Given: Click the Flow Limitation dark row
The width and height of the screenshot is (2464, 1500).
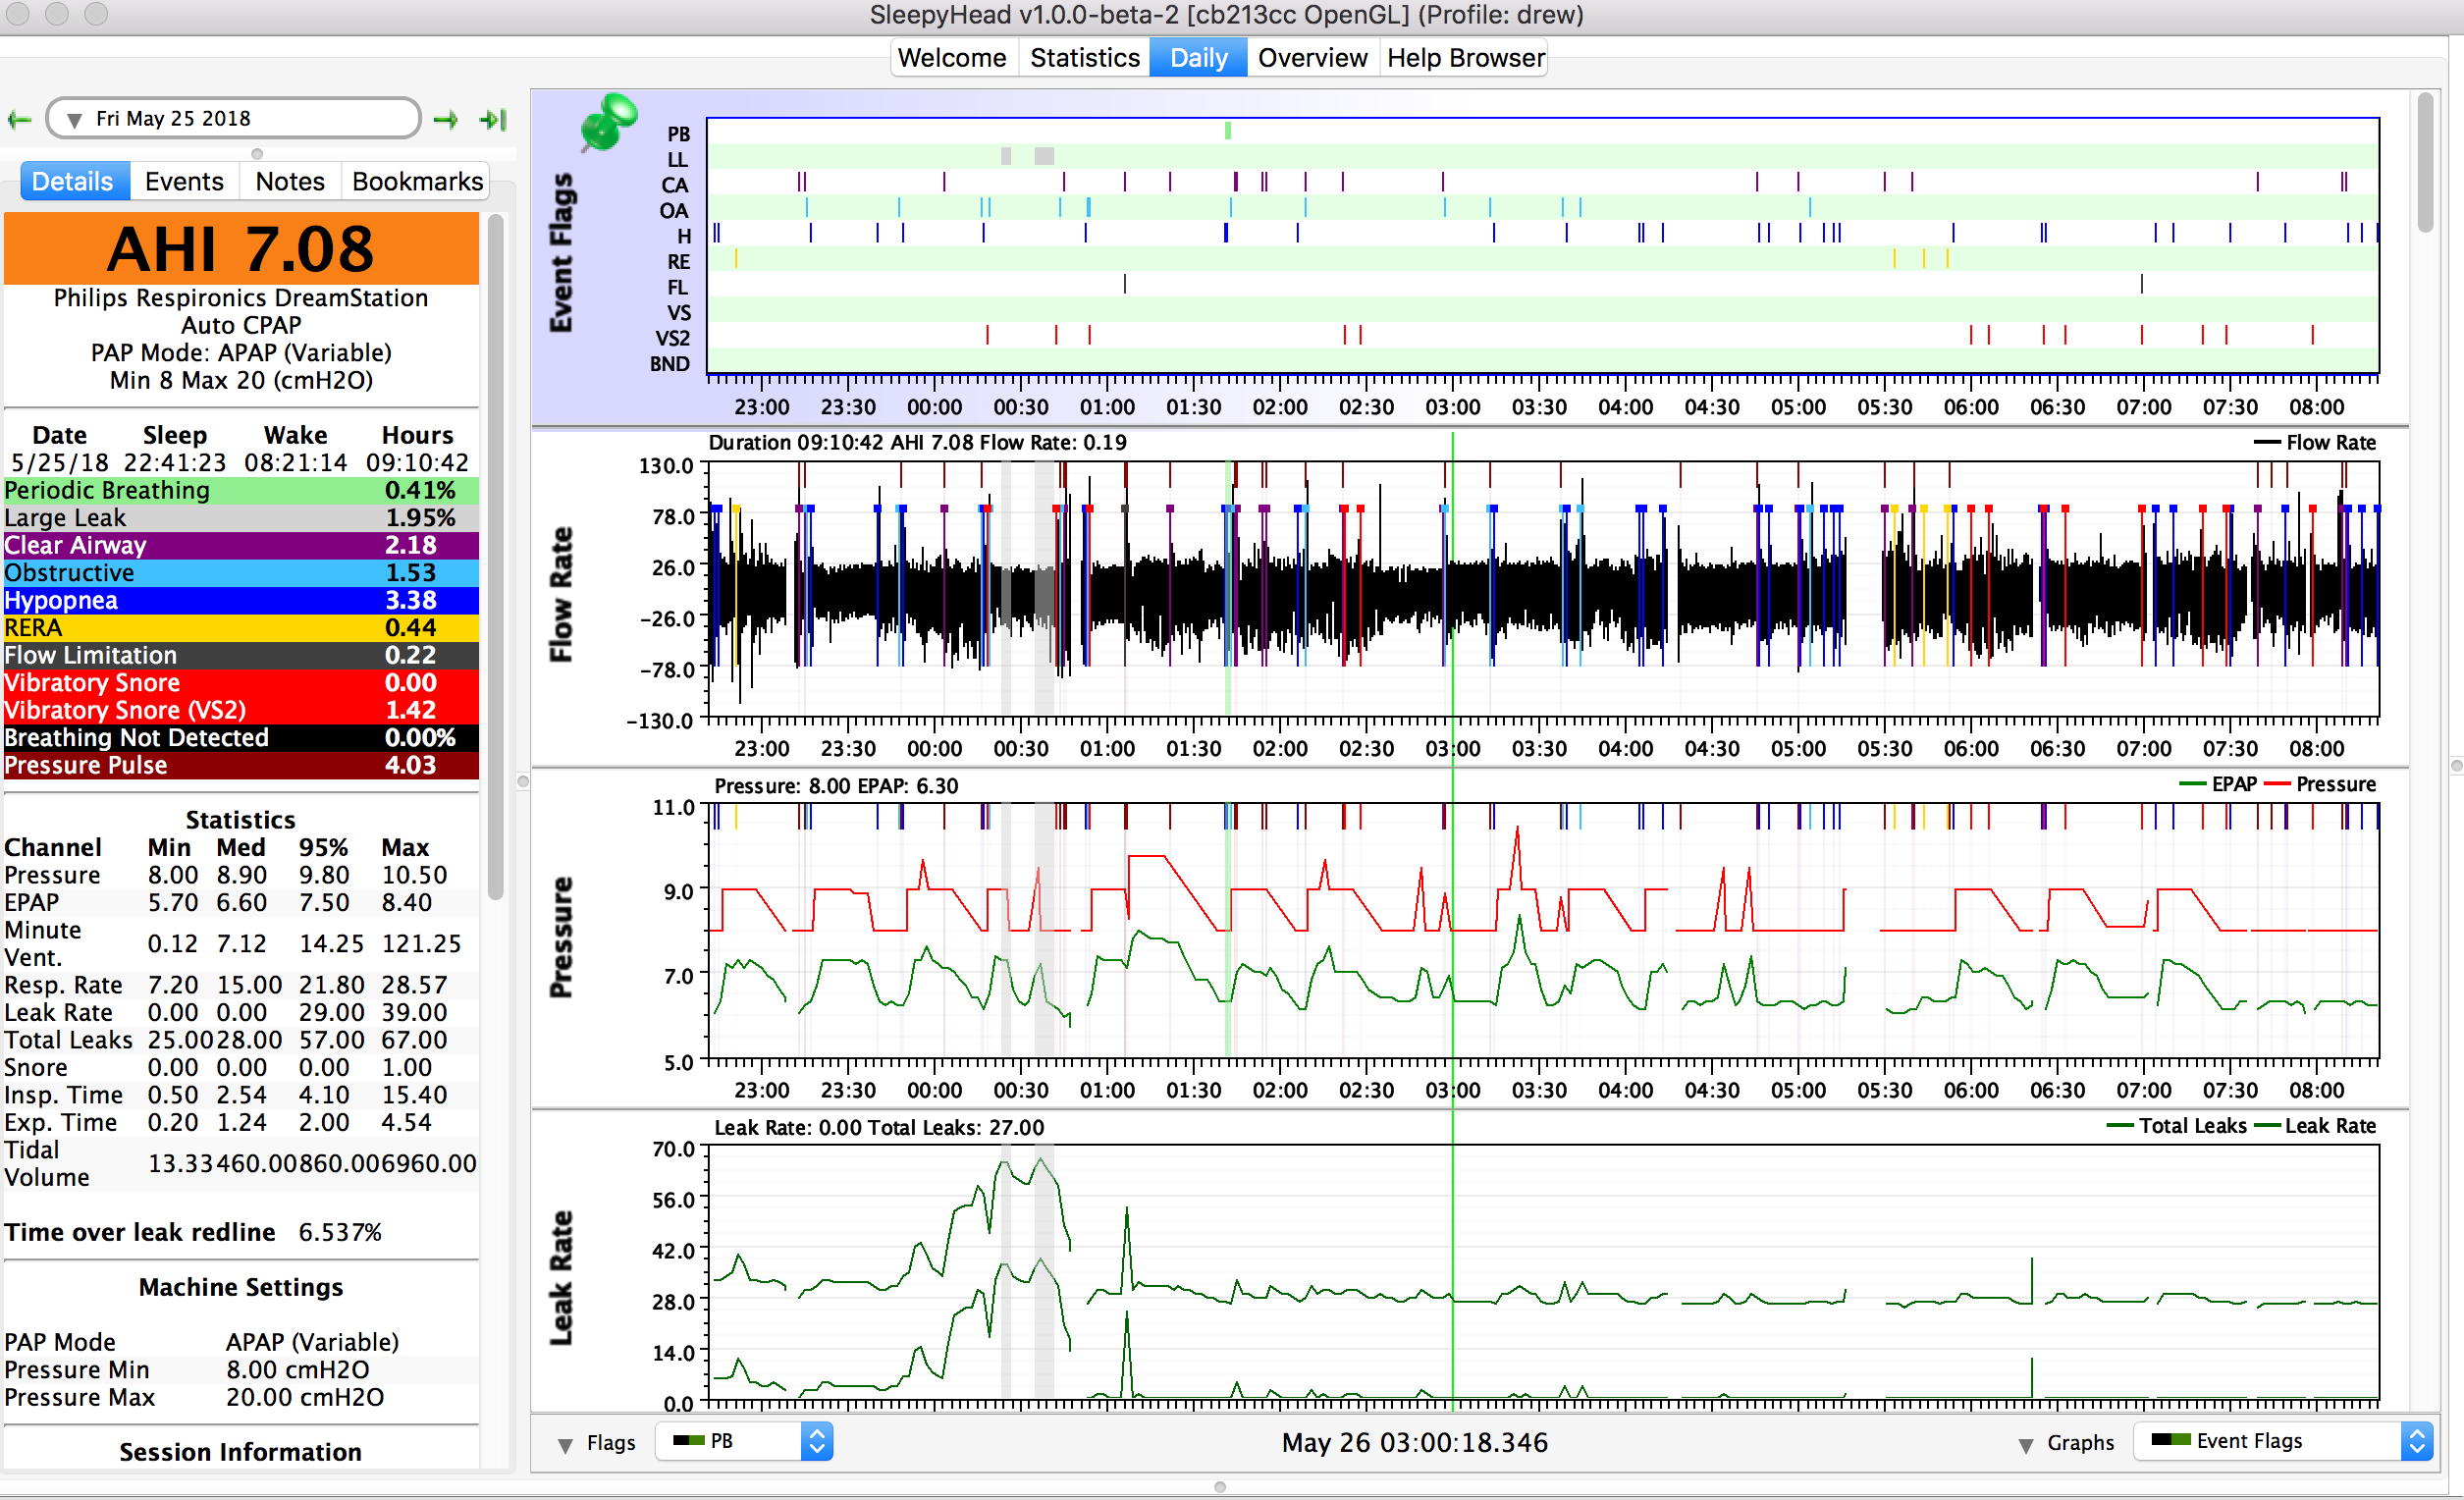Looking at the screenshot, I should (241, 655).
